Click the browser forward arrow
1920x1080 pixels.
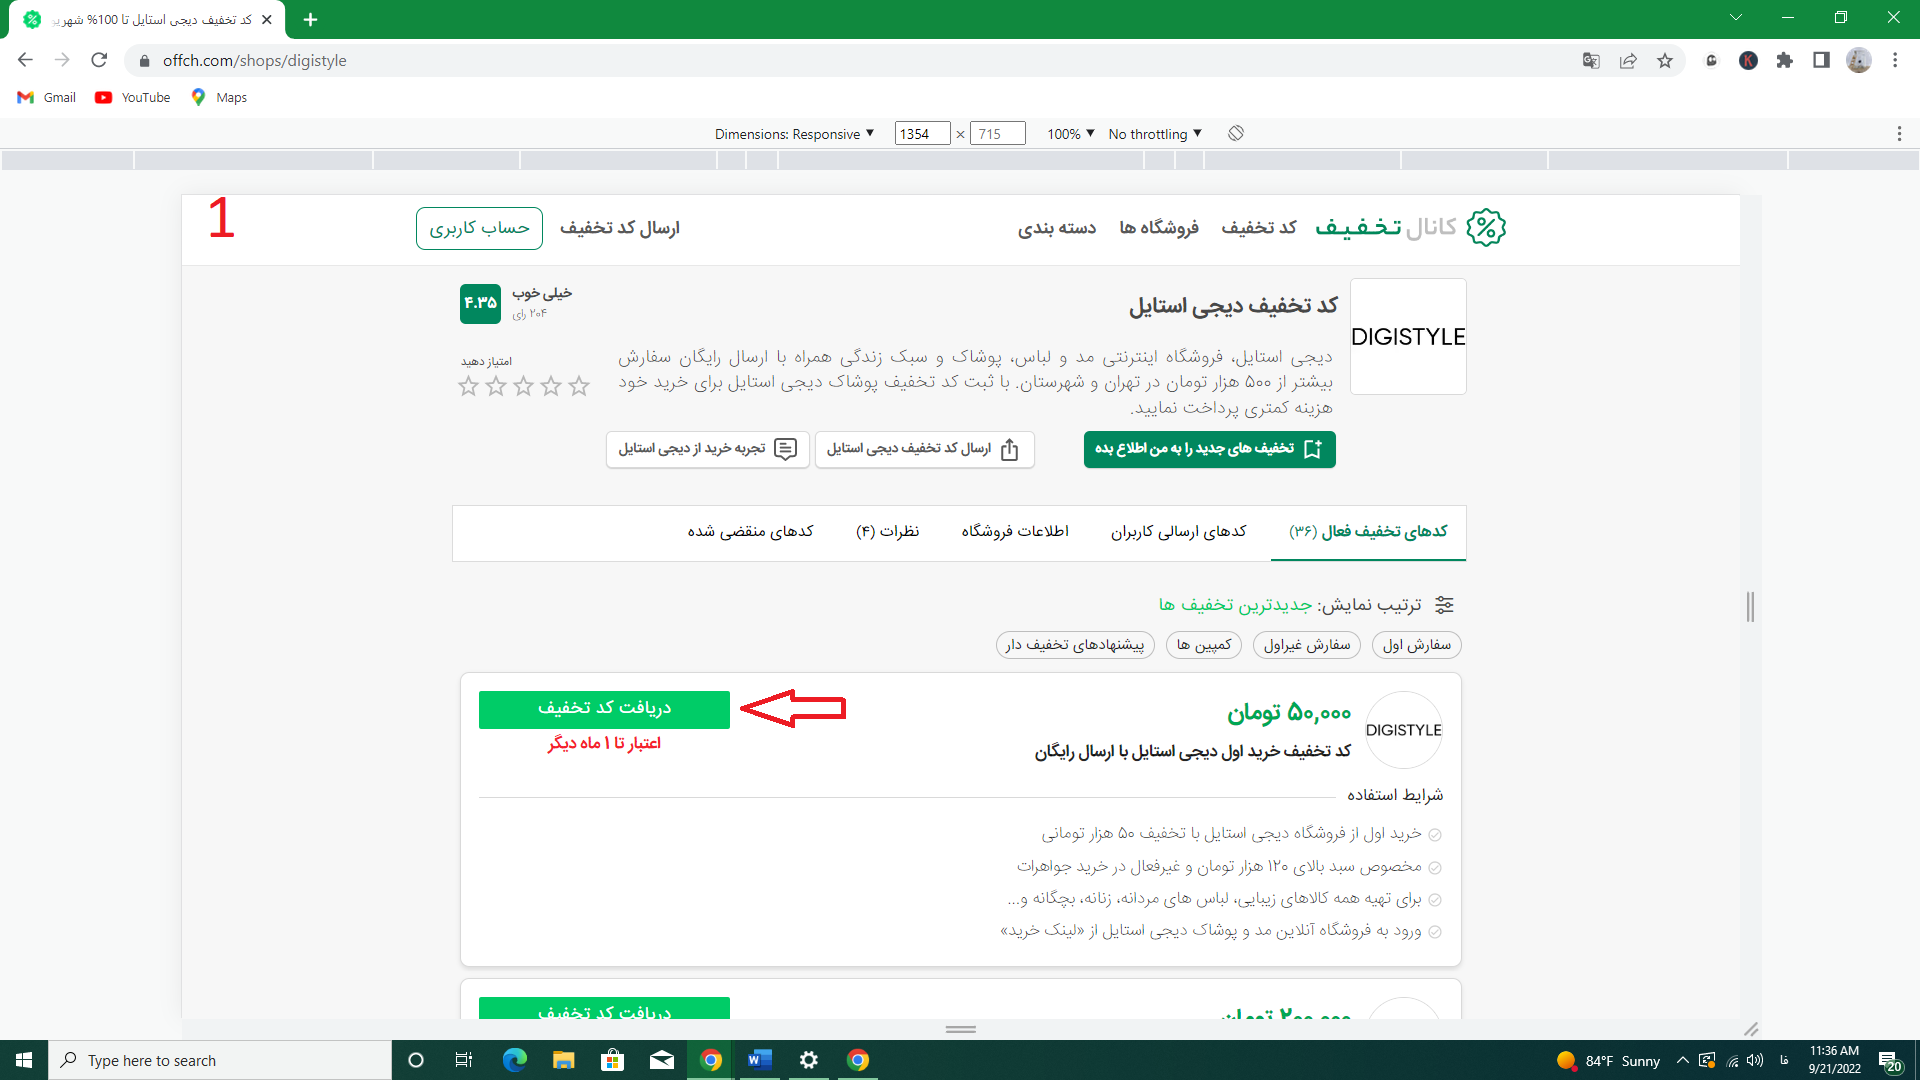(x=62, y=60)
